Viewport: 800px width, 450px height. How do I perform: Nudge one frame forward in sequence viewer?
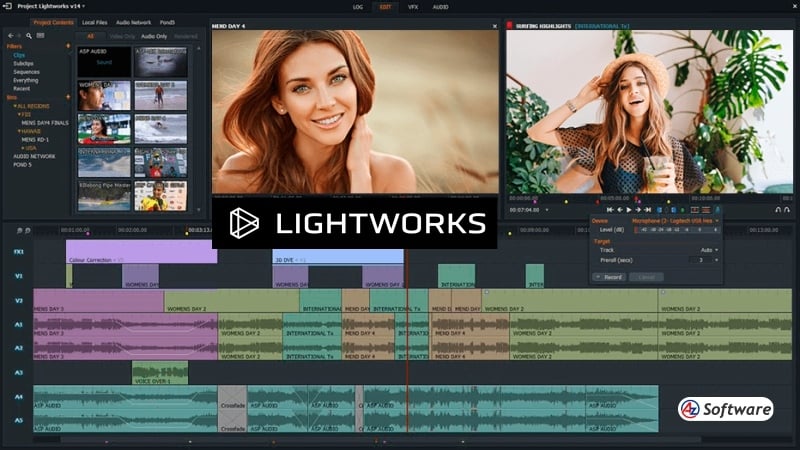tap(638, 210)
